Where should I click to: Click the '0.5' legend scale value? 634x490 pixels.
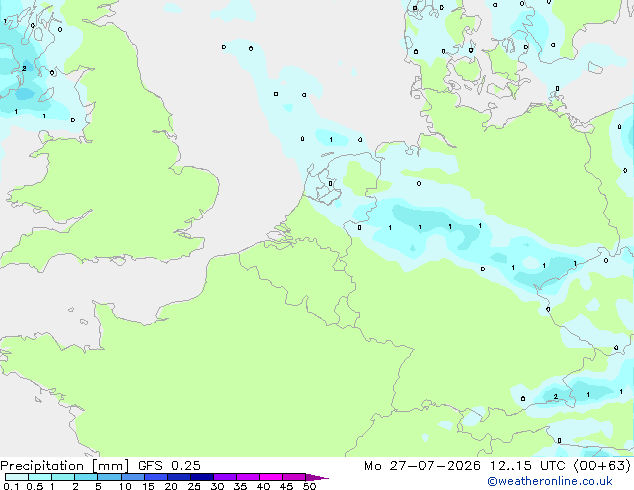(35, 486)
